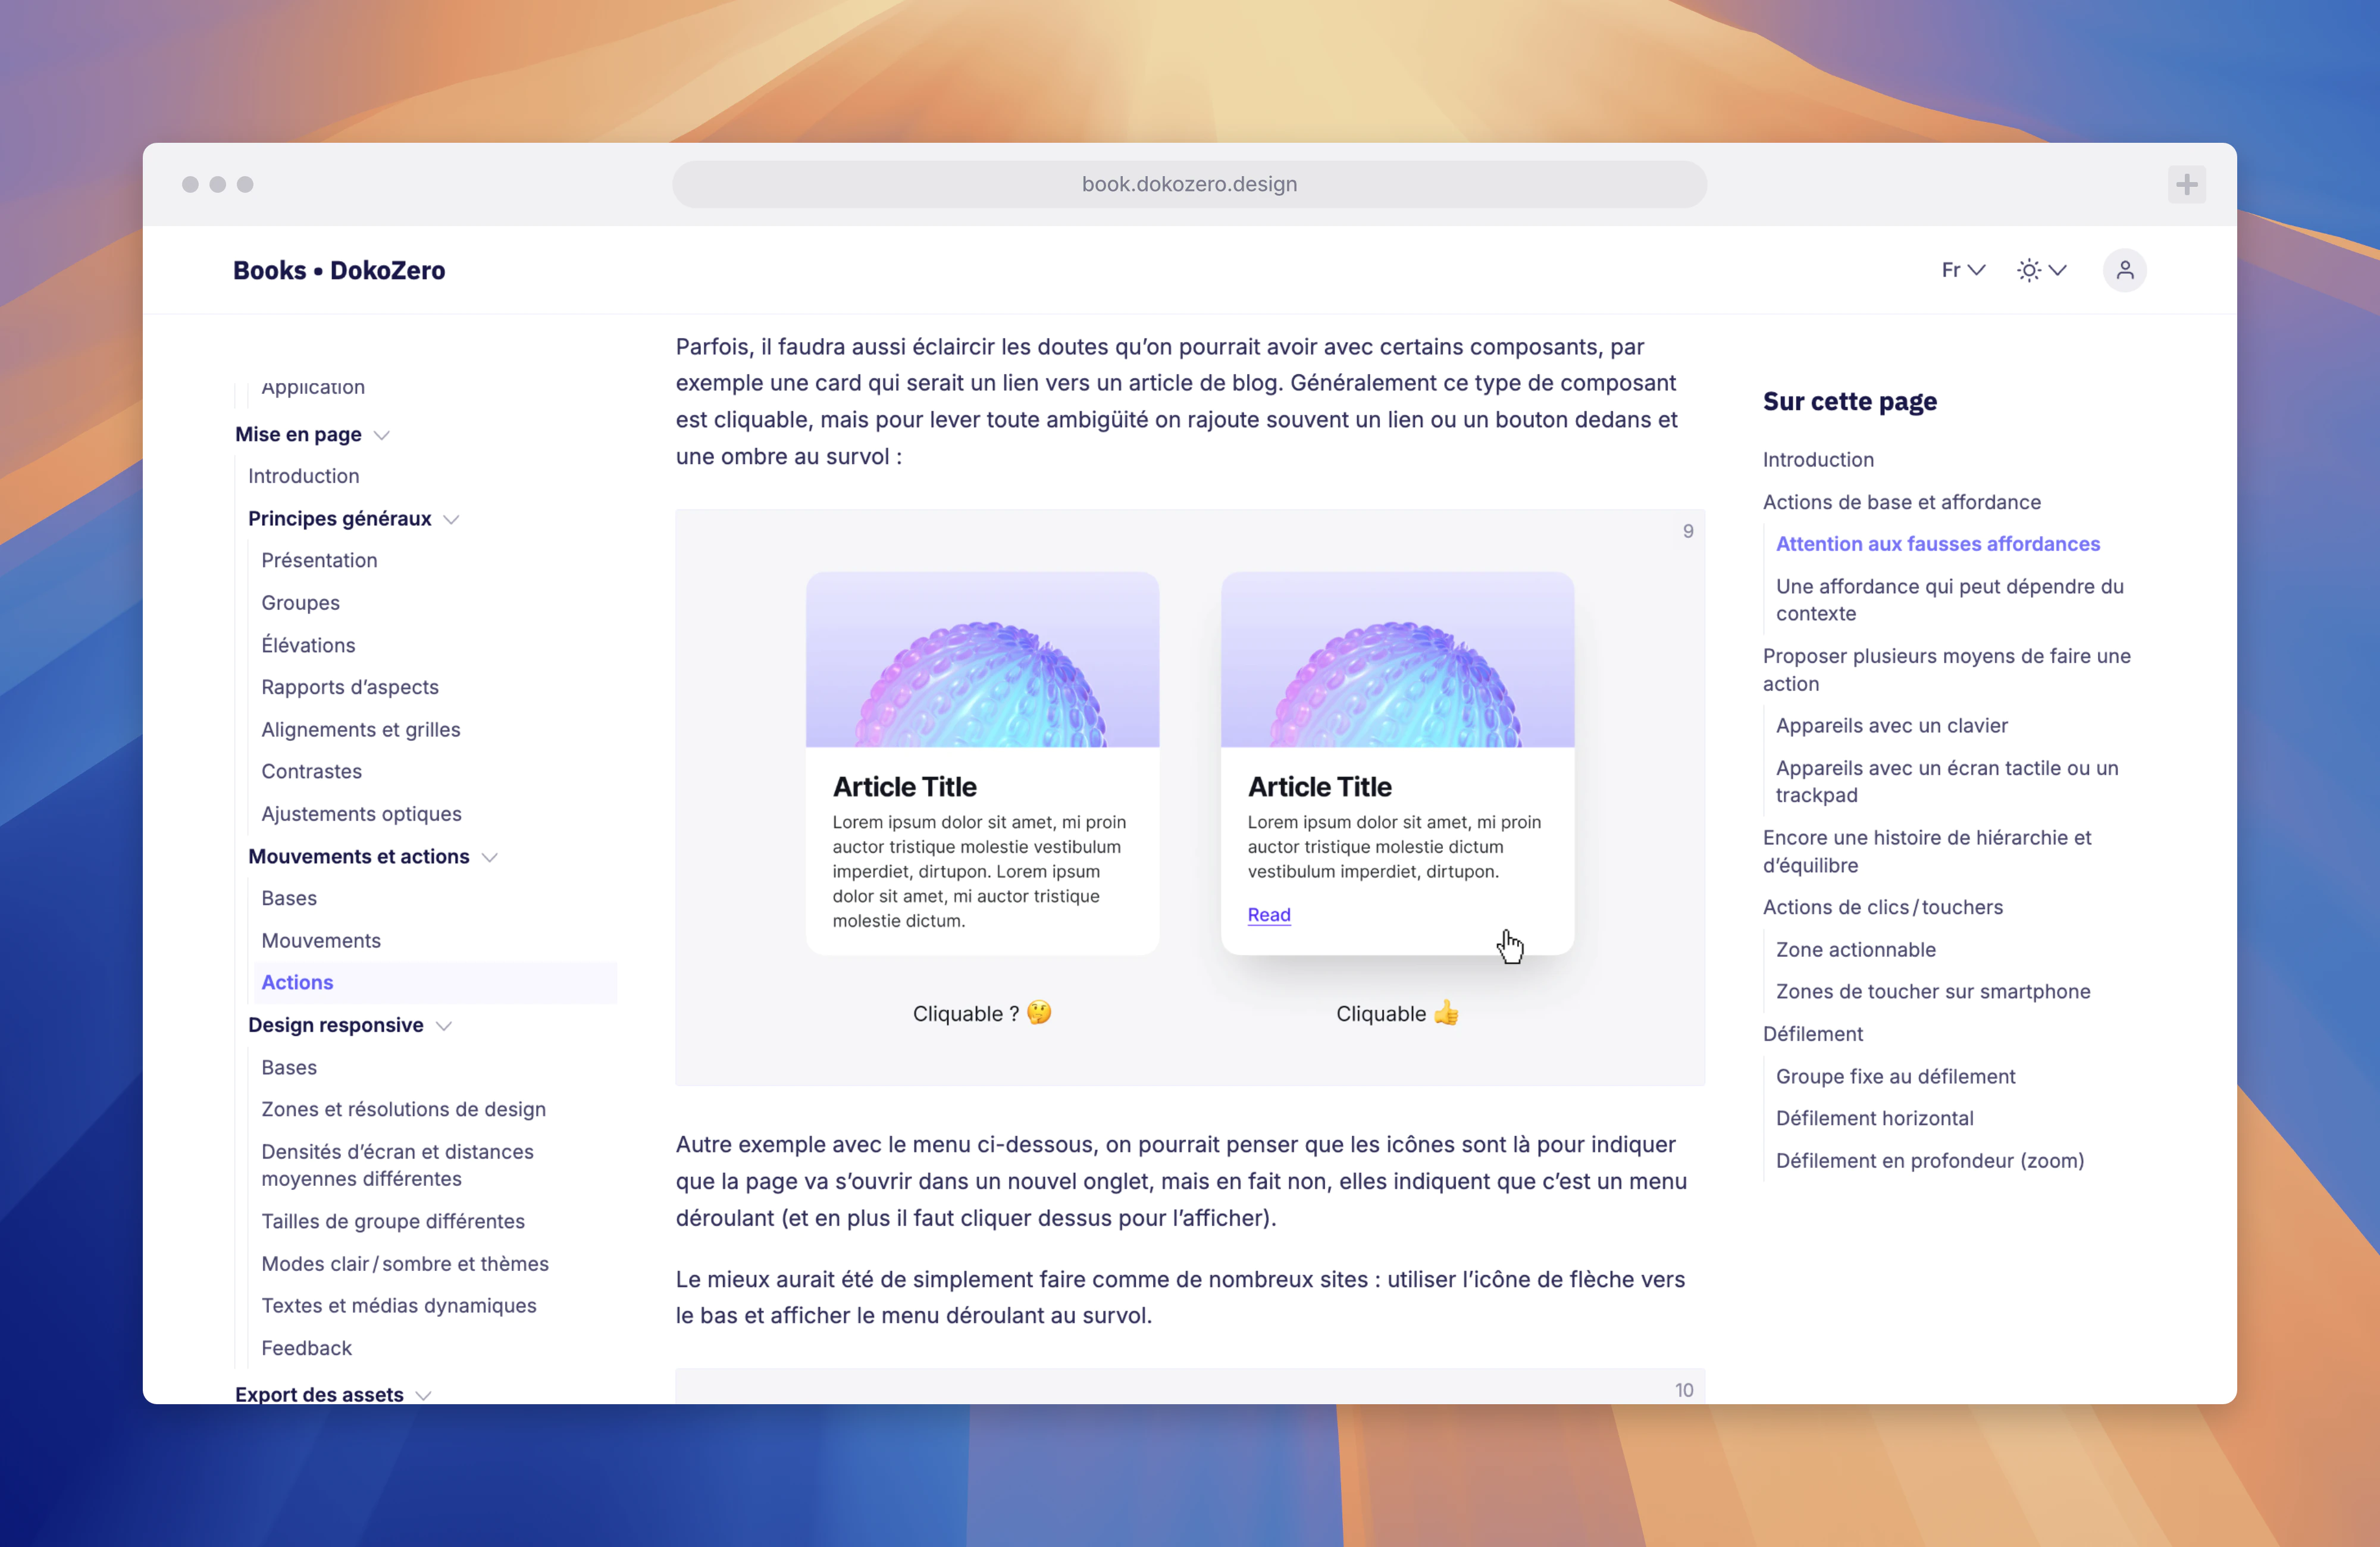
Task: Open the Mouvements chapter
Action: (321, 940)
